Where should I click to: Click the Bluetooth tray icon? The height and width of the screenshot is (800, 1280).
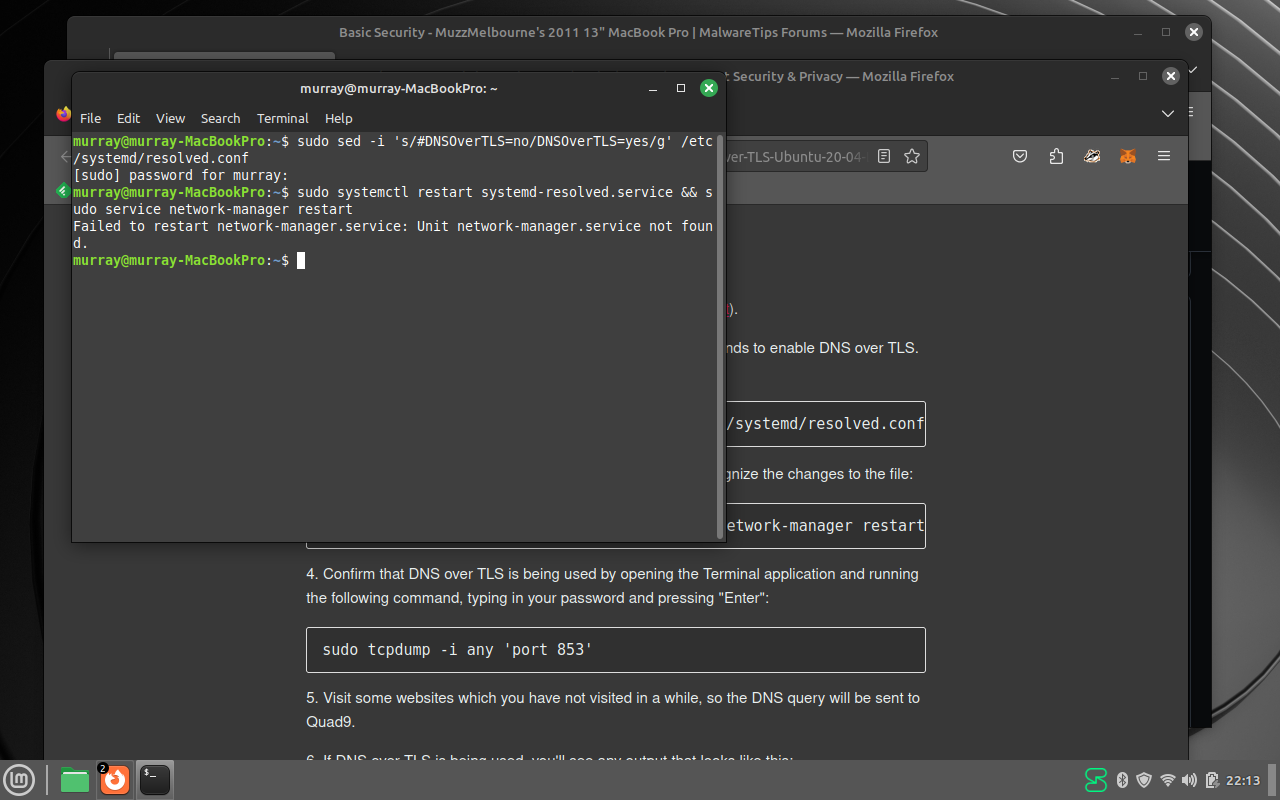point(1122,780)
